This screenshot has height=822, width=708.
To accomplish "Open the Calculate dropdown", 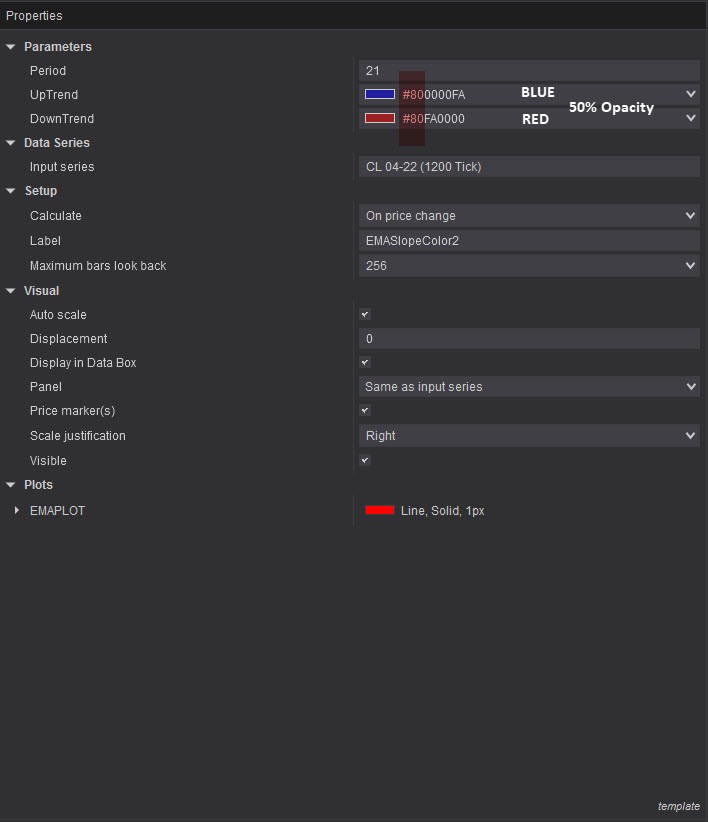I will pyautogui.click(x=529, y=216).
